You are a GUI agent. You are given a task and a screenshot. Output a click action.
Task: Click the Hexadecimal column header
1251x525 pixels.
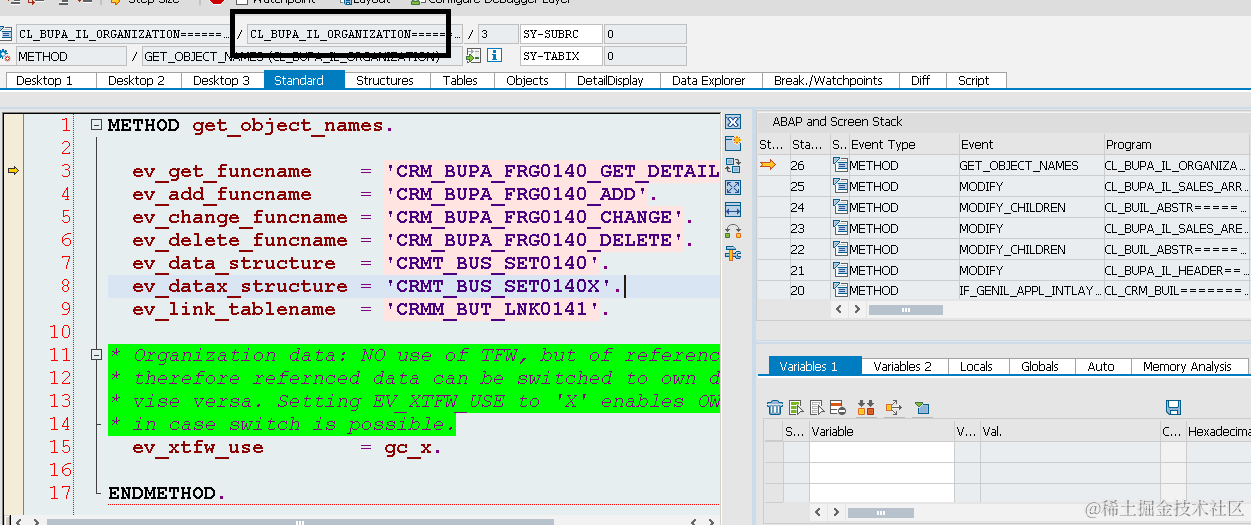coord(1217,431)
